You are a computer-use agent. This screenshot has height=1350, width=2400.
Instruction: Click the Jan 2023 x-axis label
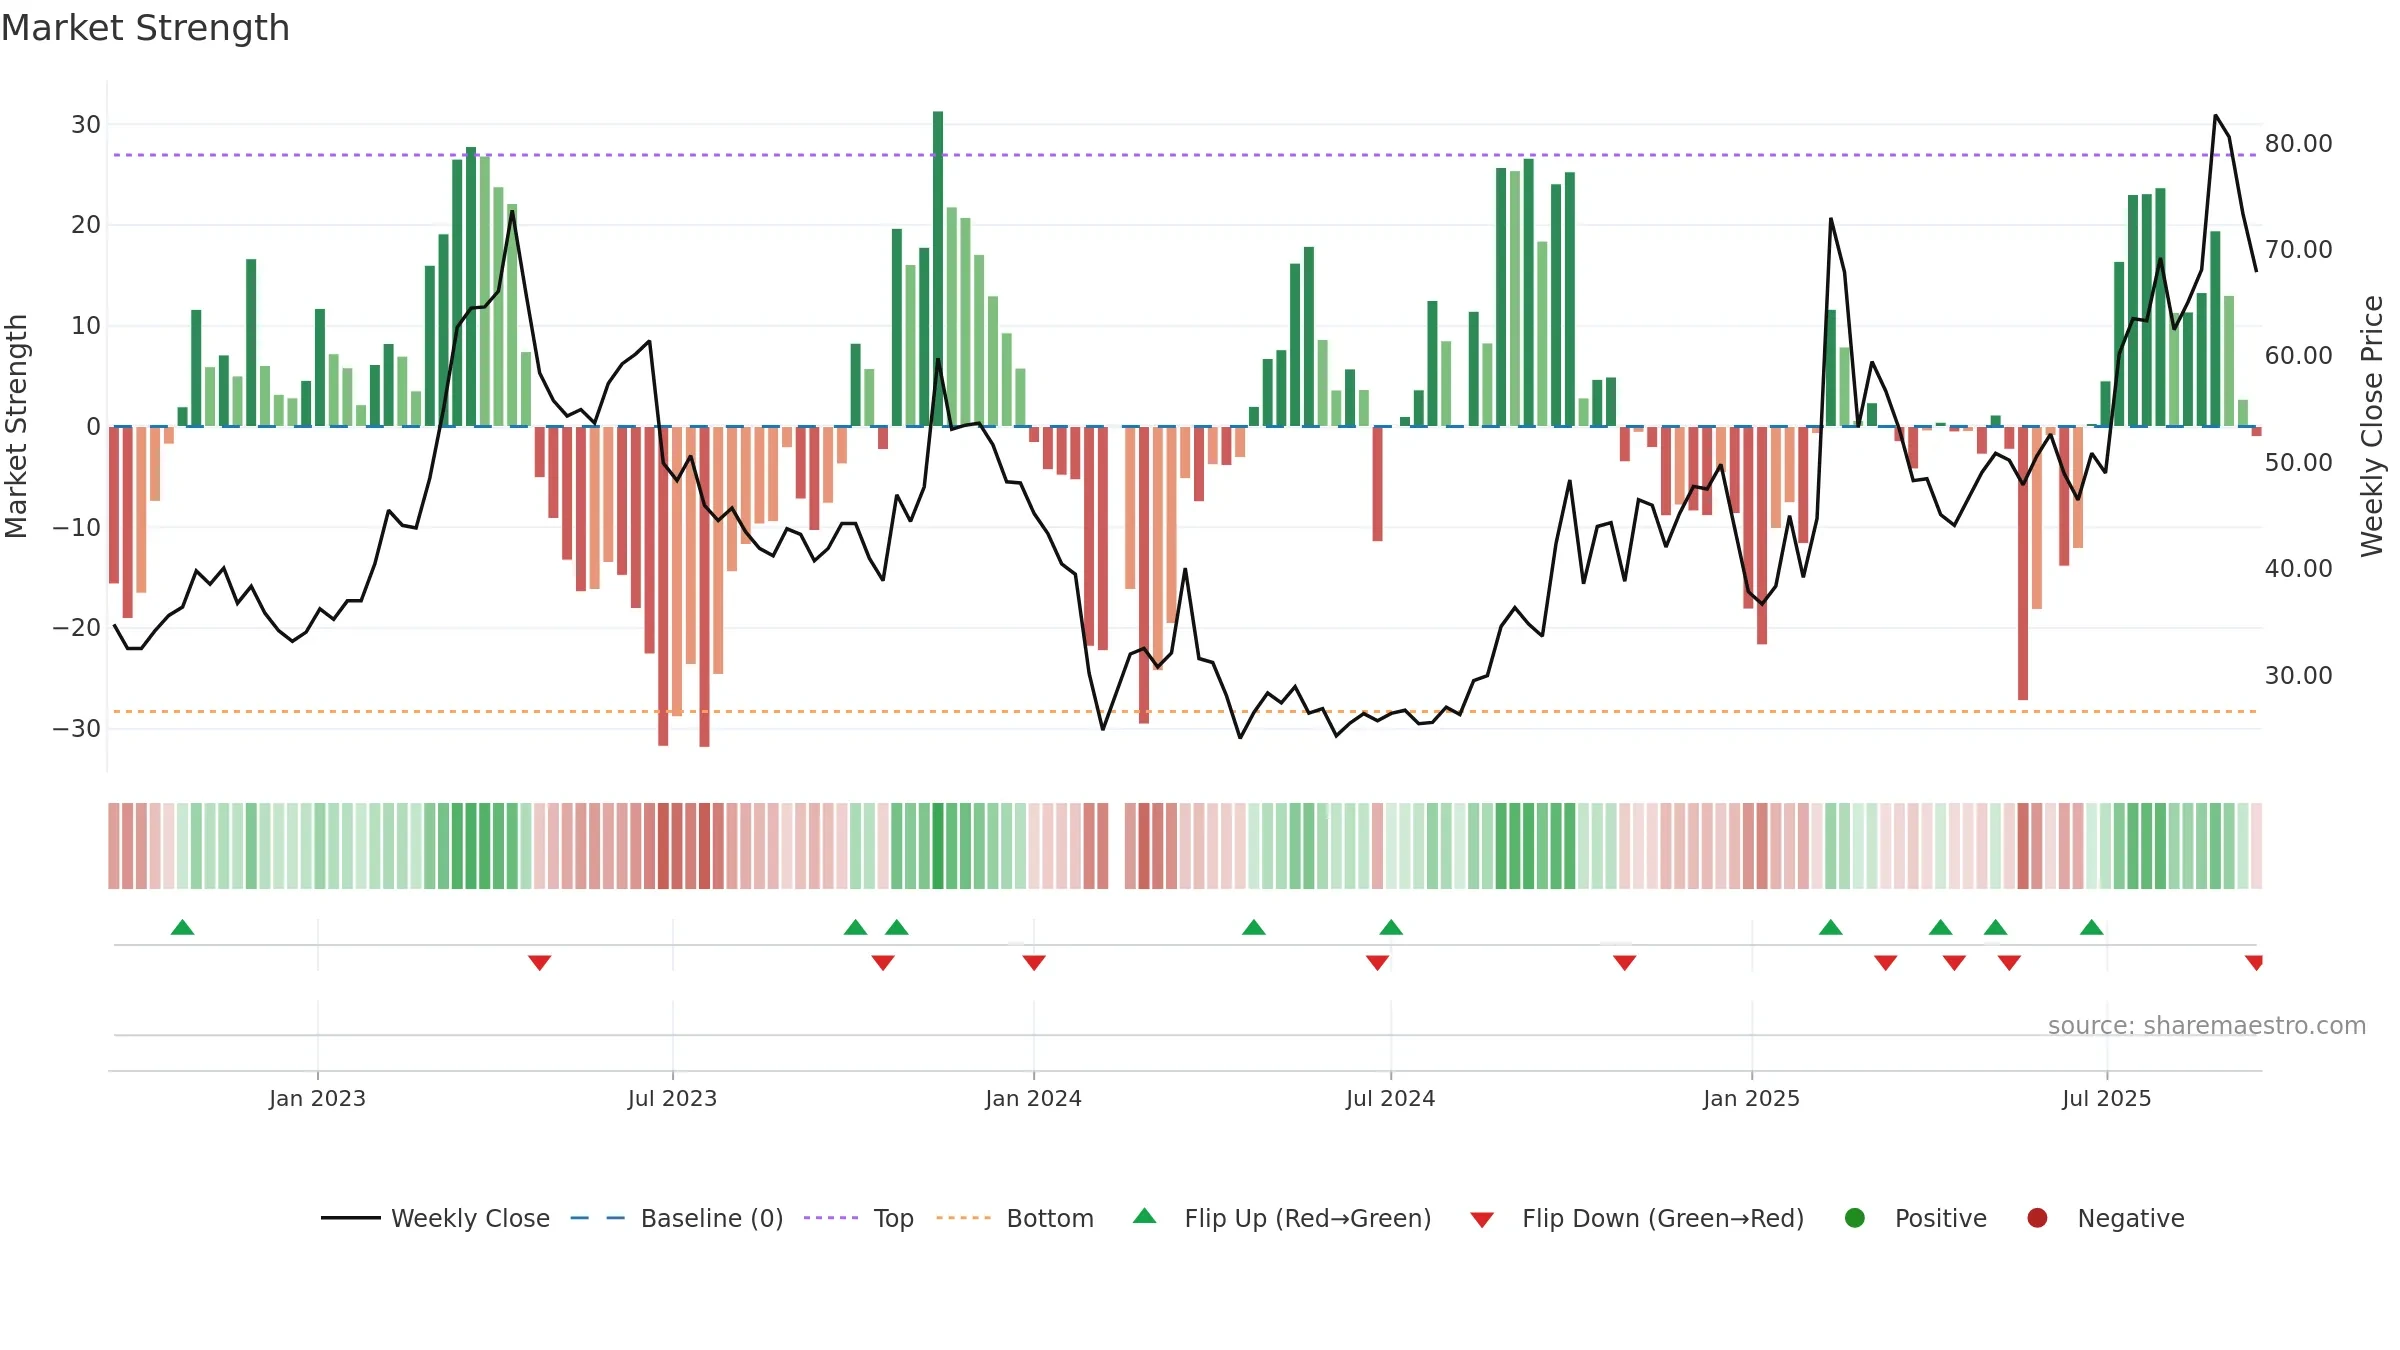coord(317,1098)
